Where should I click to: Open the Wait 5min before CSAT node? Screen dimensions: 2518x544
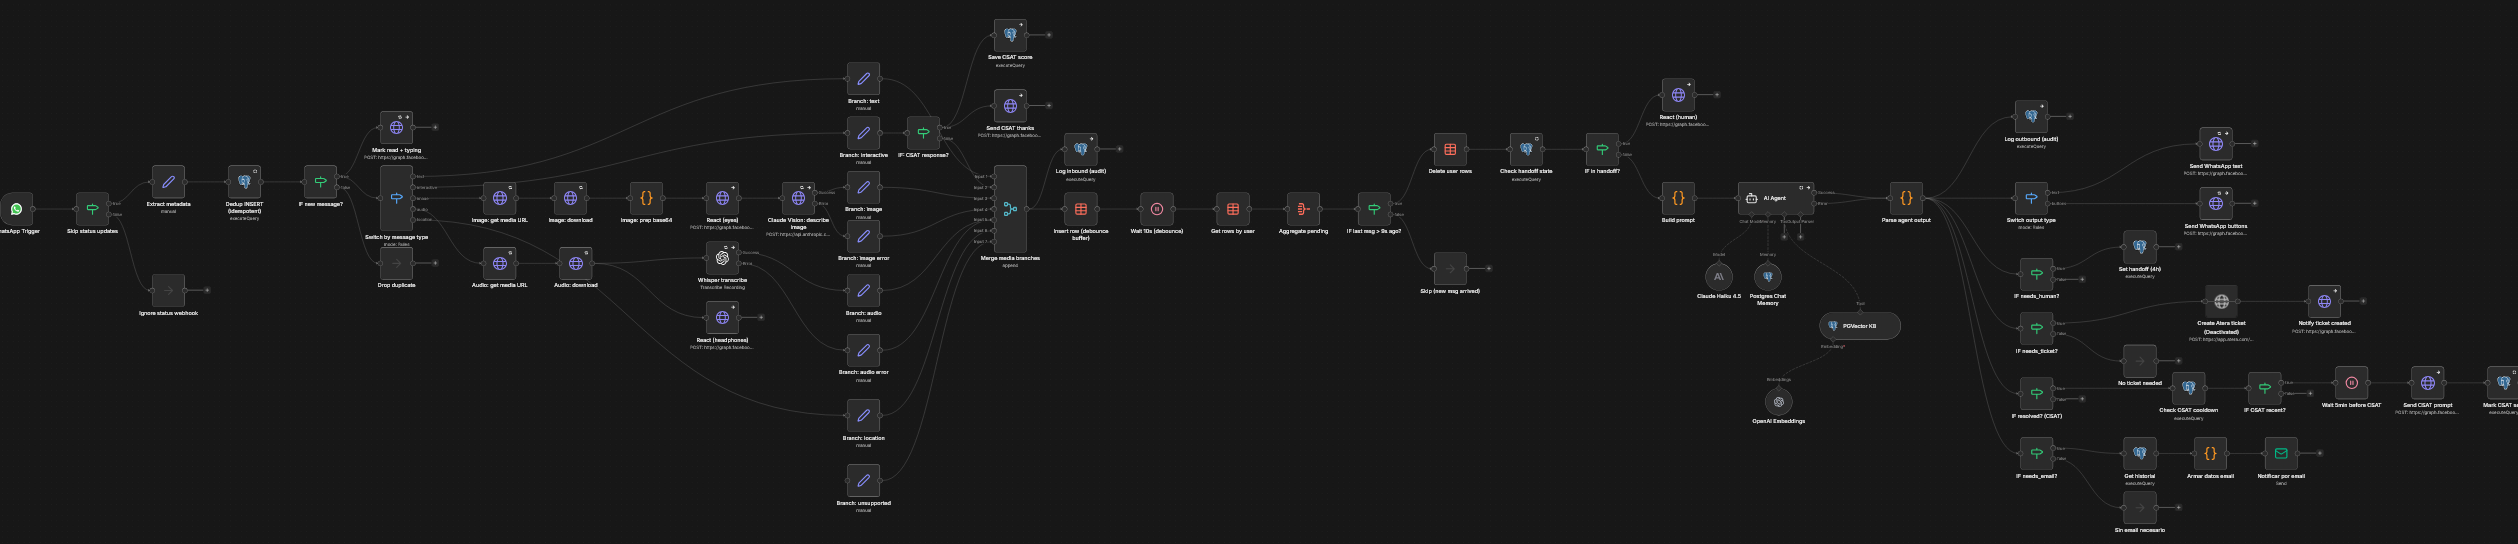pos(2351,383)
